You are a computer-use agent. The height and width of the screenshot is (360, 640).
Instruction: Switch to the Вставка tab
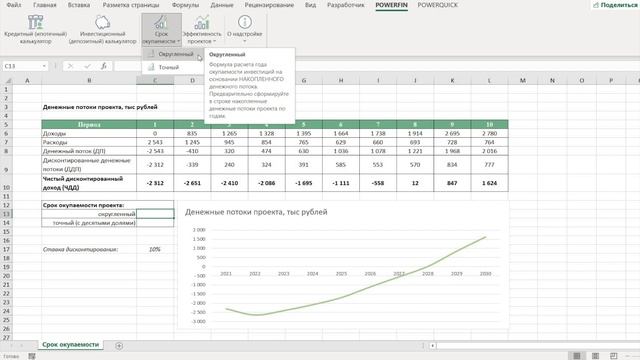pyautogui.click(x=79, y=5)
